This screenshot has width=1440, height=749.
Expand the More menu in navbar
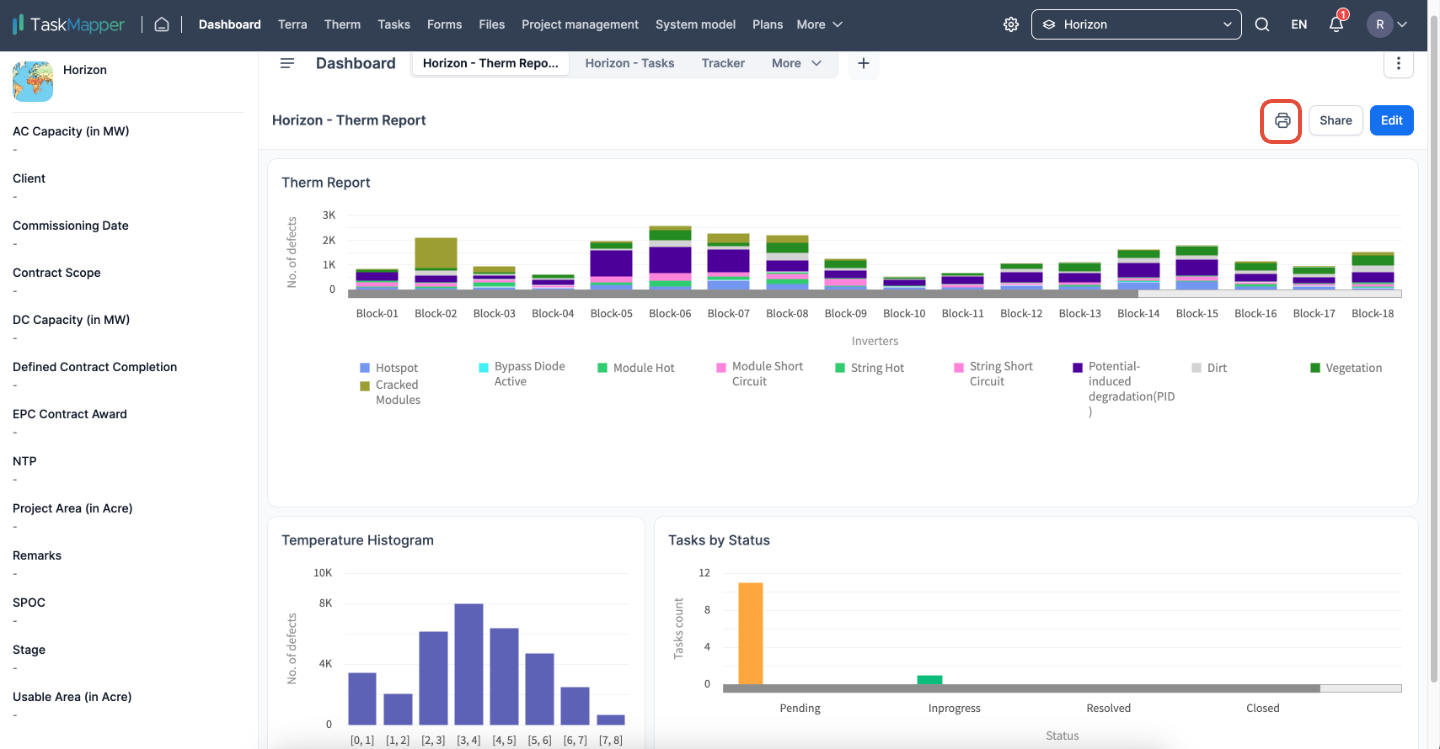820,24
